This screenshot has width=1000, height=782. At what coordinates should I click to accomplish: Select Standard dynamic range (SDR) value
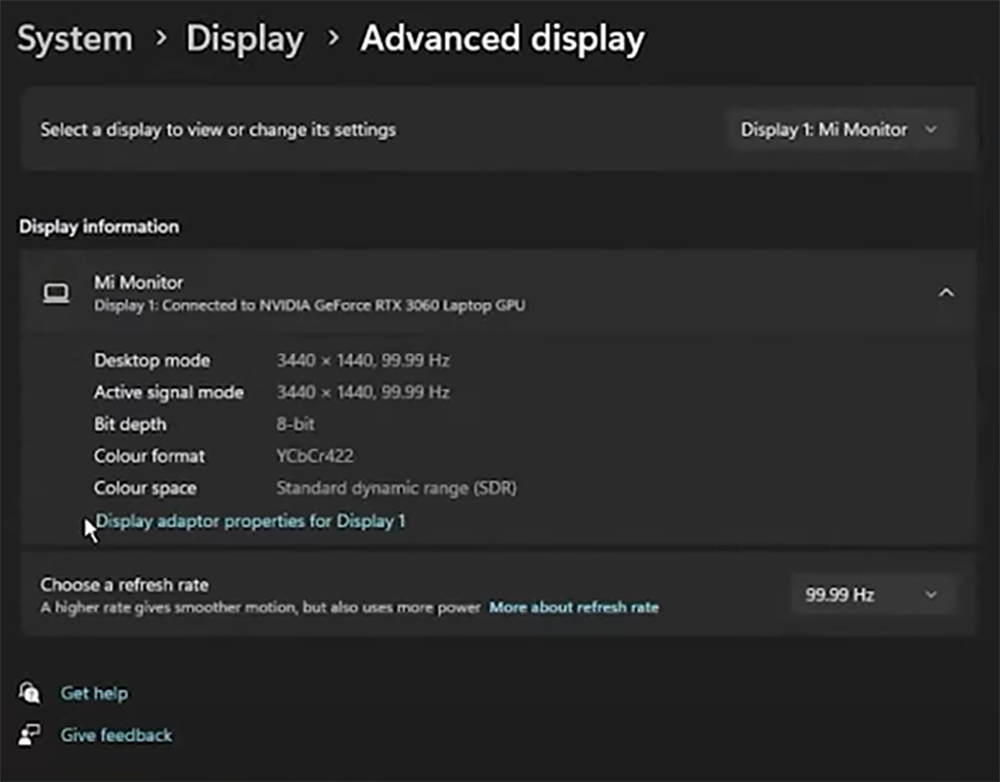pyautogui.click(x=396, y=488)
